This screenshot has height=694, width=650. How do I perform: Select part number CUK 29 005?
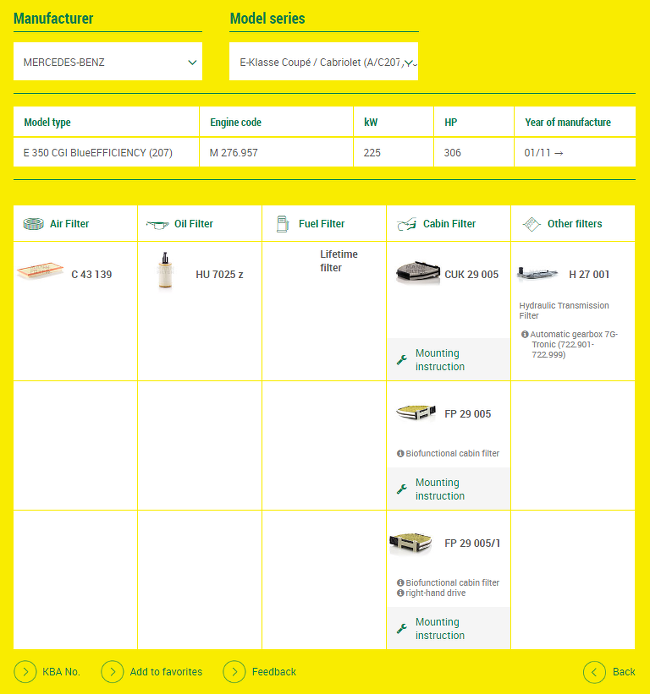coord(471,274)
